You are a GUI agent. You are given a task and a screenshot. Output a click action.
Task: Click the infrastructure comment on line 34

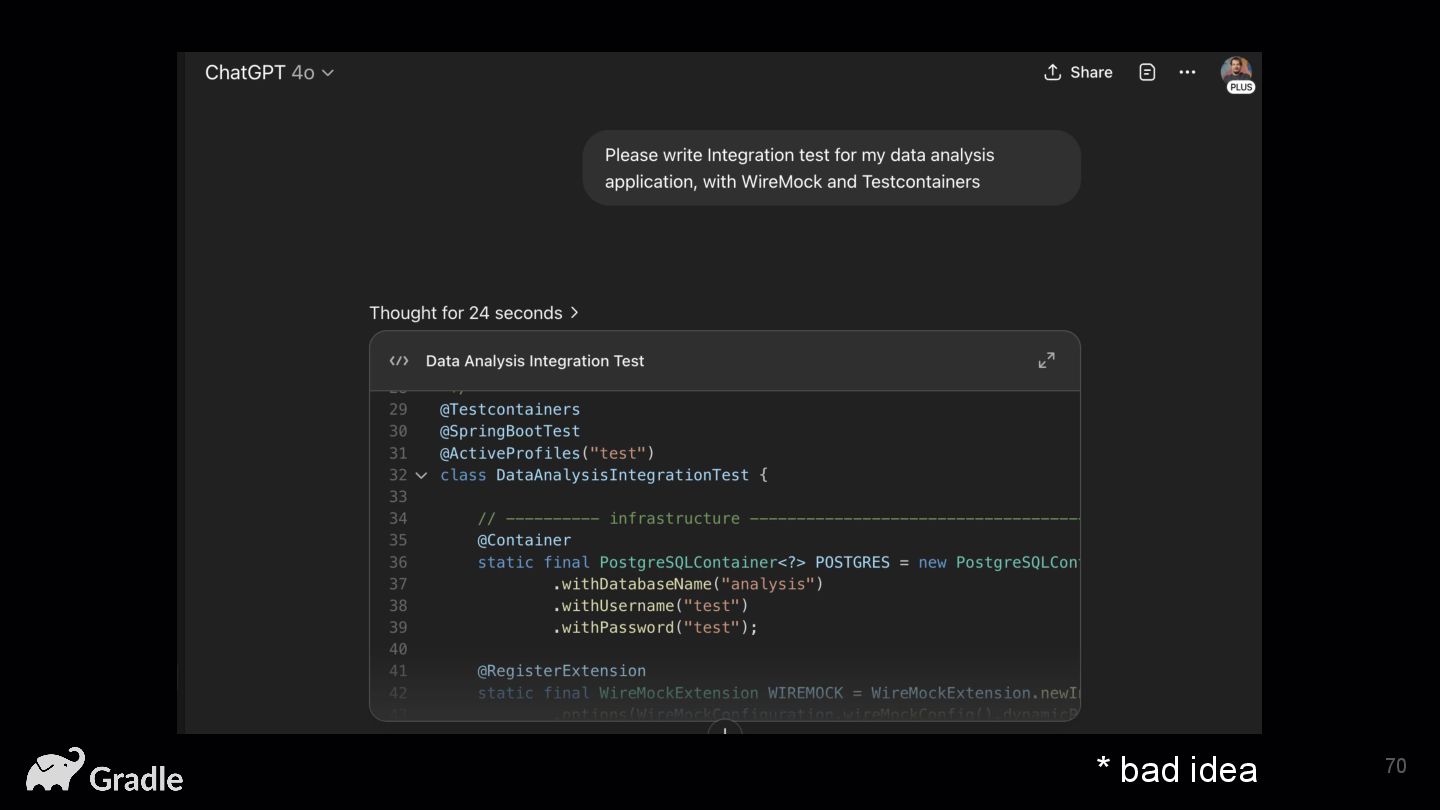[x=778, y=518]
